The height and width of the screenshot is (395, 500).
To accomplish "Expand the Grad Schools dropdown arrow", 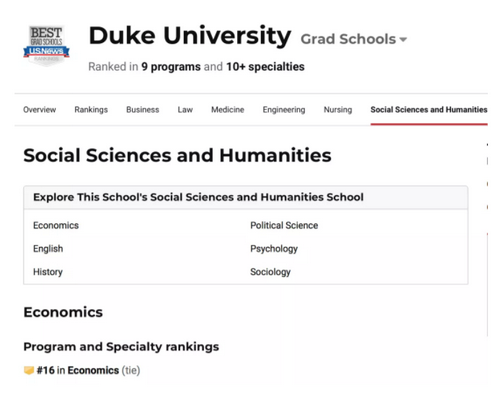I will click(x=403, y=40).
